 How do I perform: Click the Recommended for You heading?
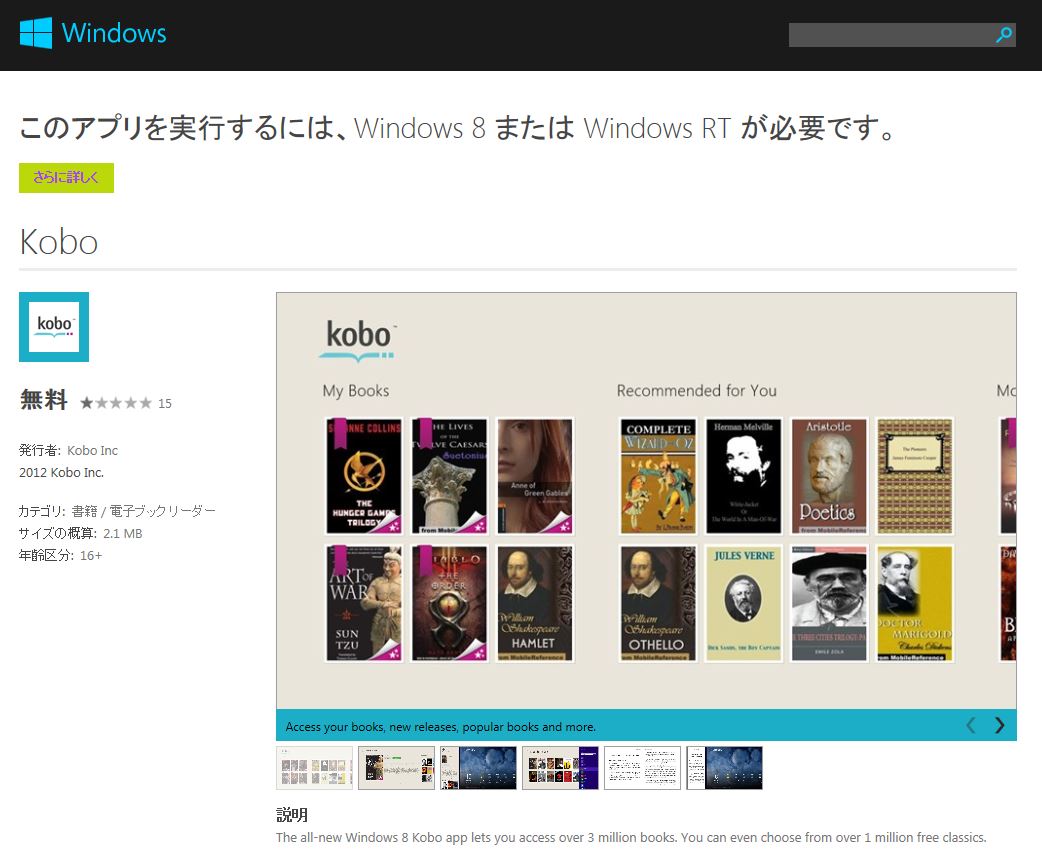tap(696, 391)
